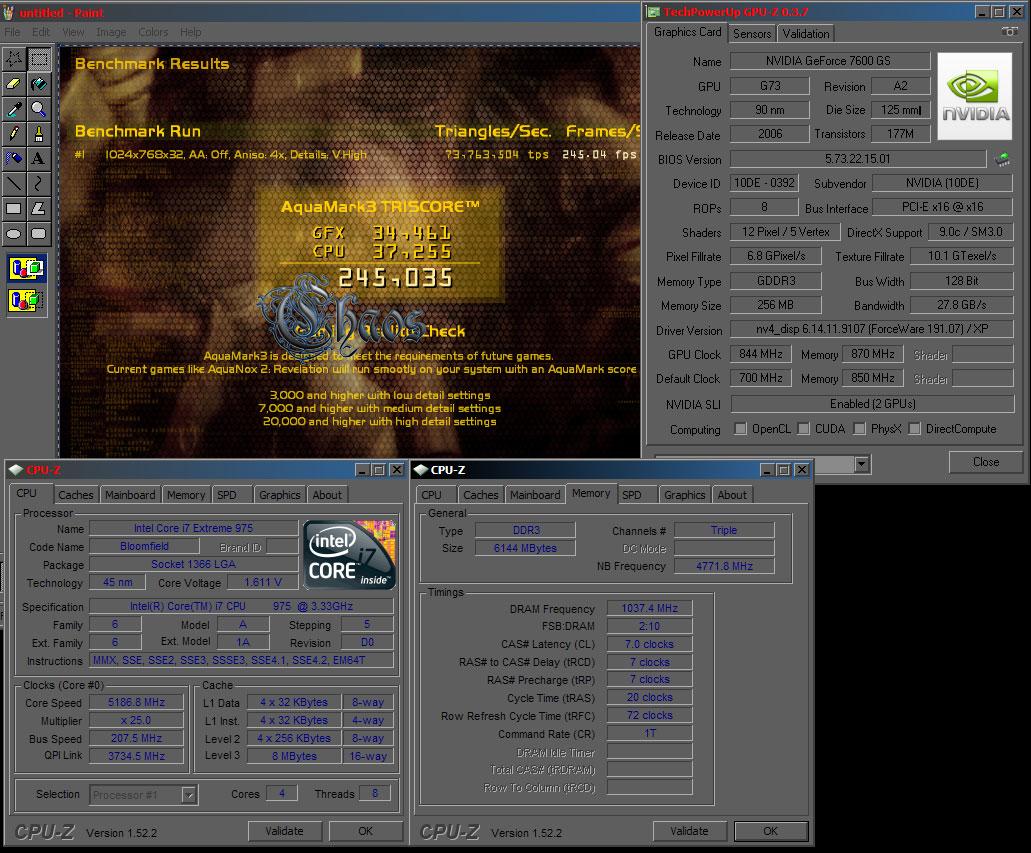This screenshot has width=1031, height=853.
Task: Open the View menu in Paint
Action: pyautogui.click(x=73, y=32)
